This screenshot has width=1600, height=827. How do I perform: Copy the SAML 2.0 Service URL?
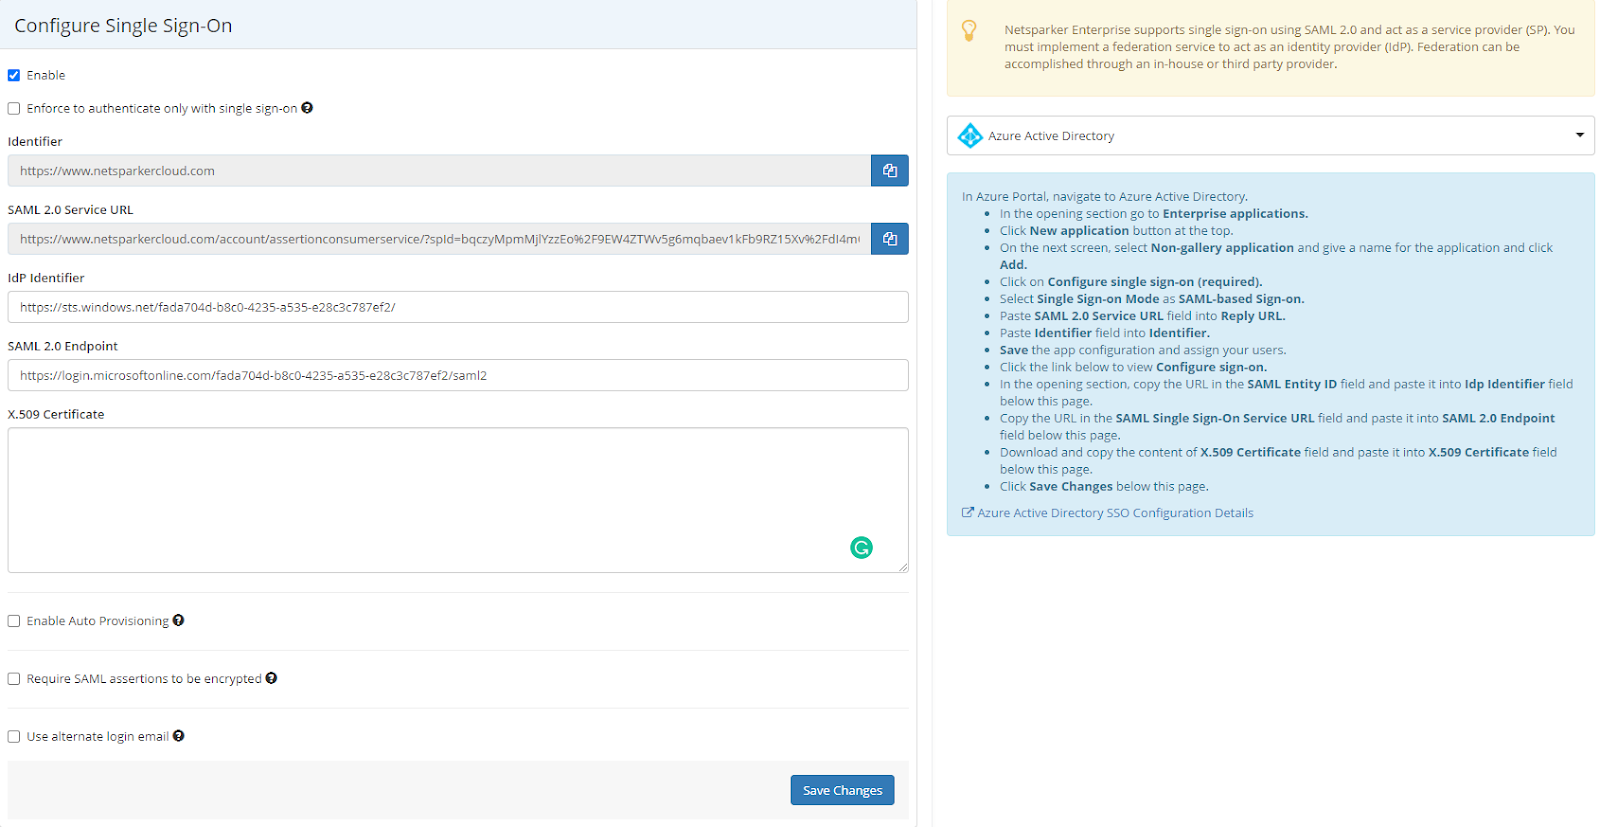click(x=889, y=239)
